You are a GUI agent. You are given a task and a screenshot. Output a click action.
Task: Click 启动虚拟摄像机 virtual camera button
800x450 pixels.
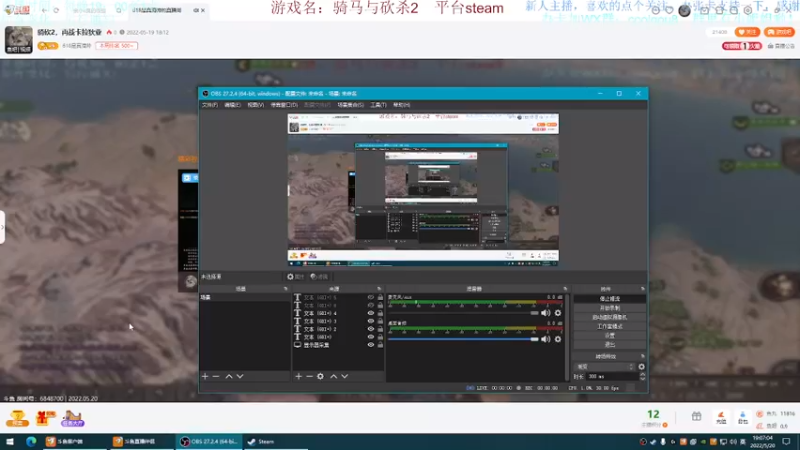[x=609, y=317]
